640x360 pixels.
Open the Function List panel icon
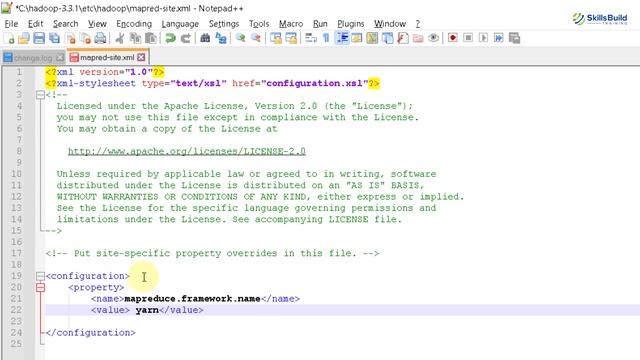click(403, 38)
